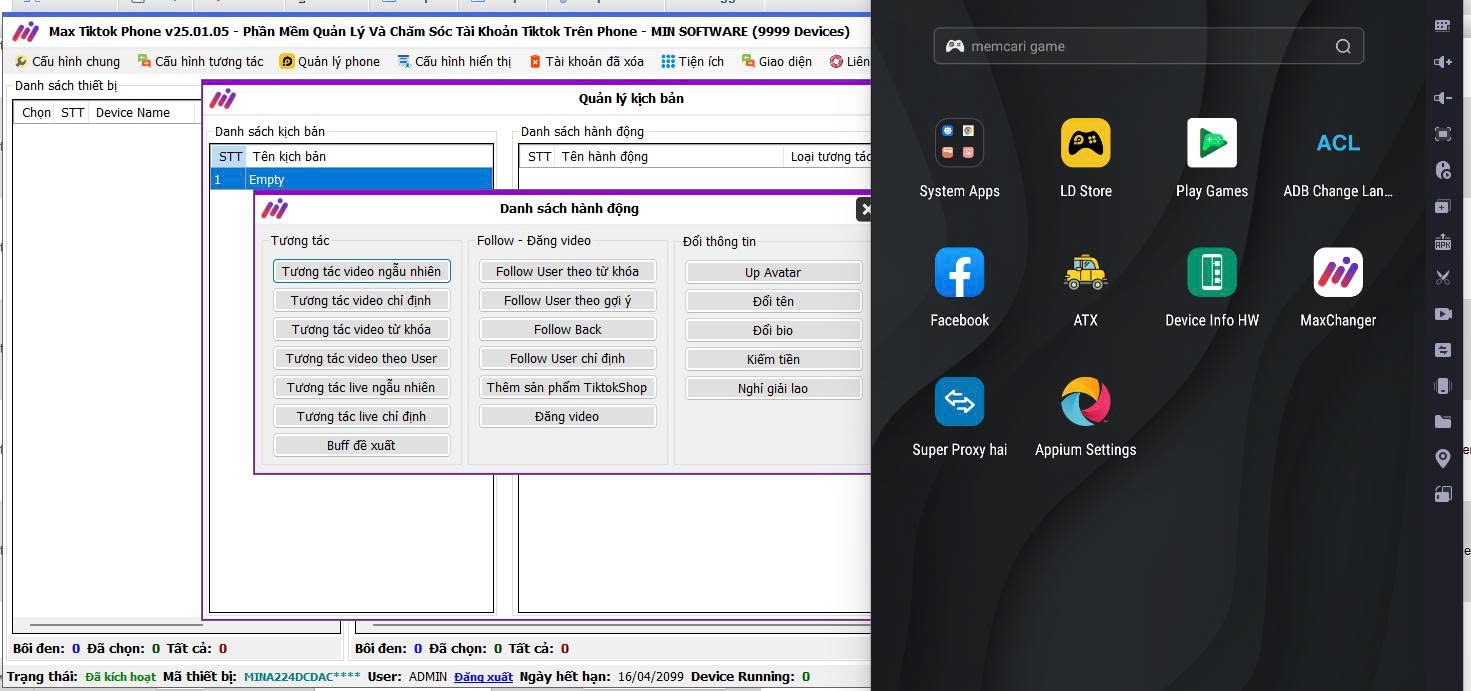
Task: Open emulator keyboard mapping sidebar icon
Action: 1443,26
